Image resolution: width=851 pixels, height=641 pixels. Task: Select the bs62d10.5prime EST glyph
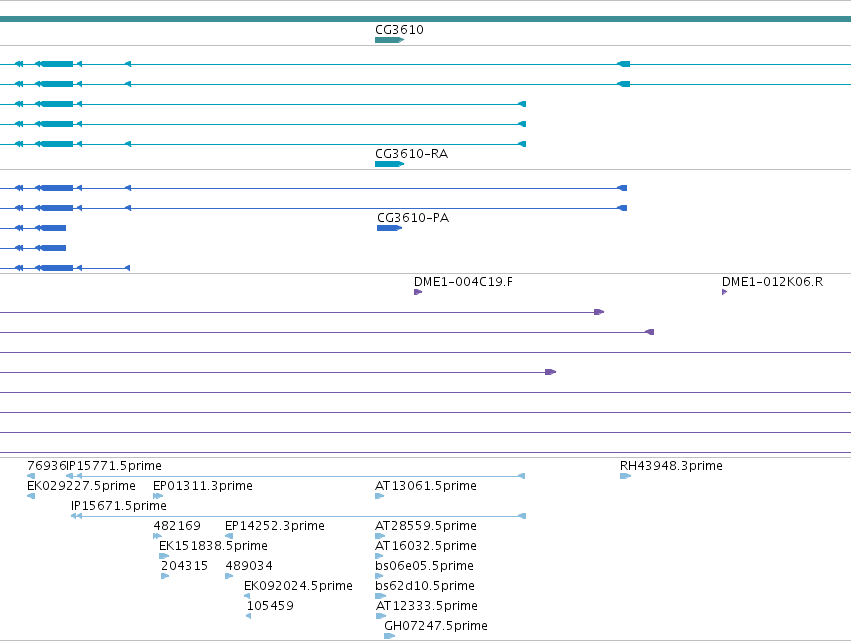[380, 596]
